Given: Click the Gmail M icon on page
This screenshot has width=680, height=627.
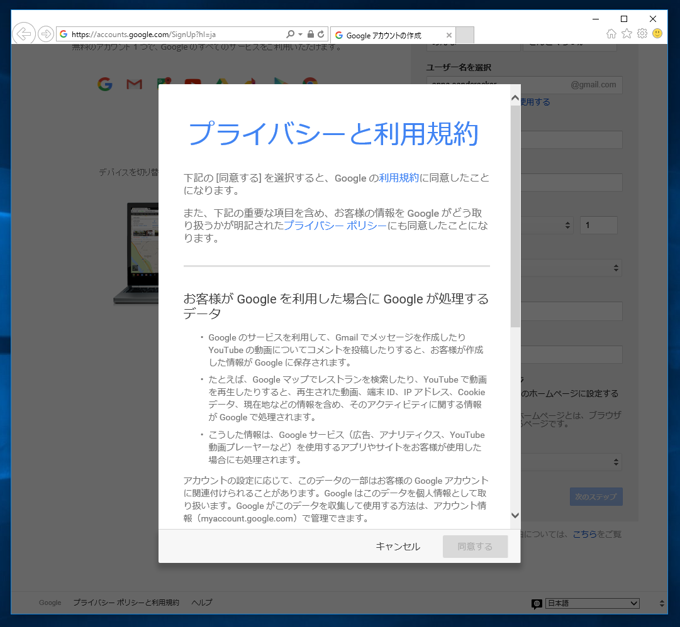Looking at the screenshot, I should click(x=134, y=84).
